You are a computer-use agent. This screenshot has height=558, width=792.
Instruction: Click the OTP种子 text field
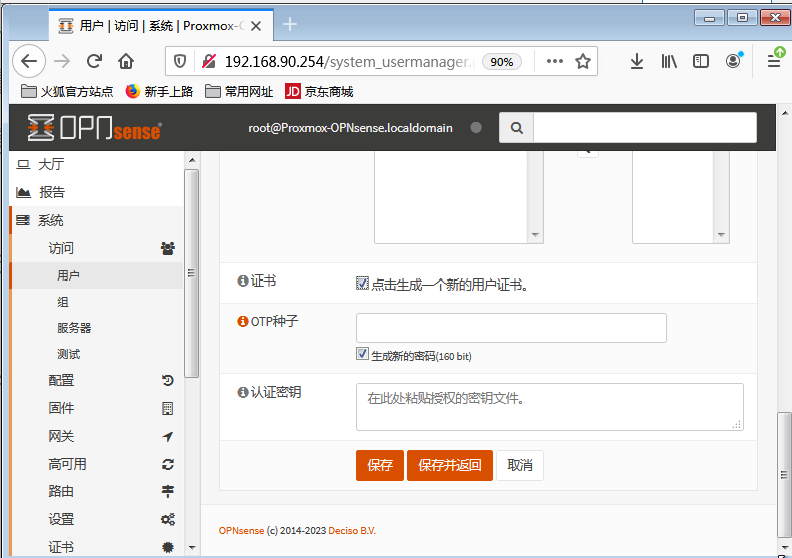[511, 328]
